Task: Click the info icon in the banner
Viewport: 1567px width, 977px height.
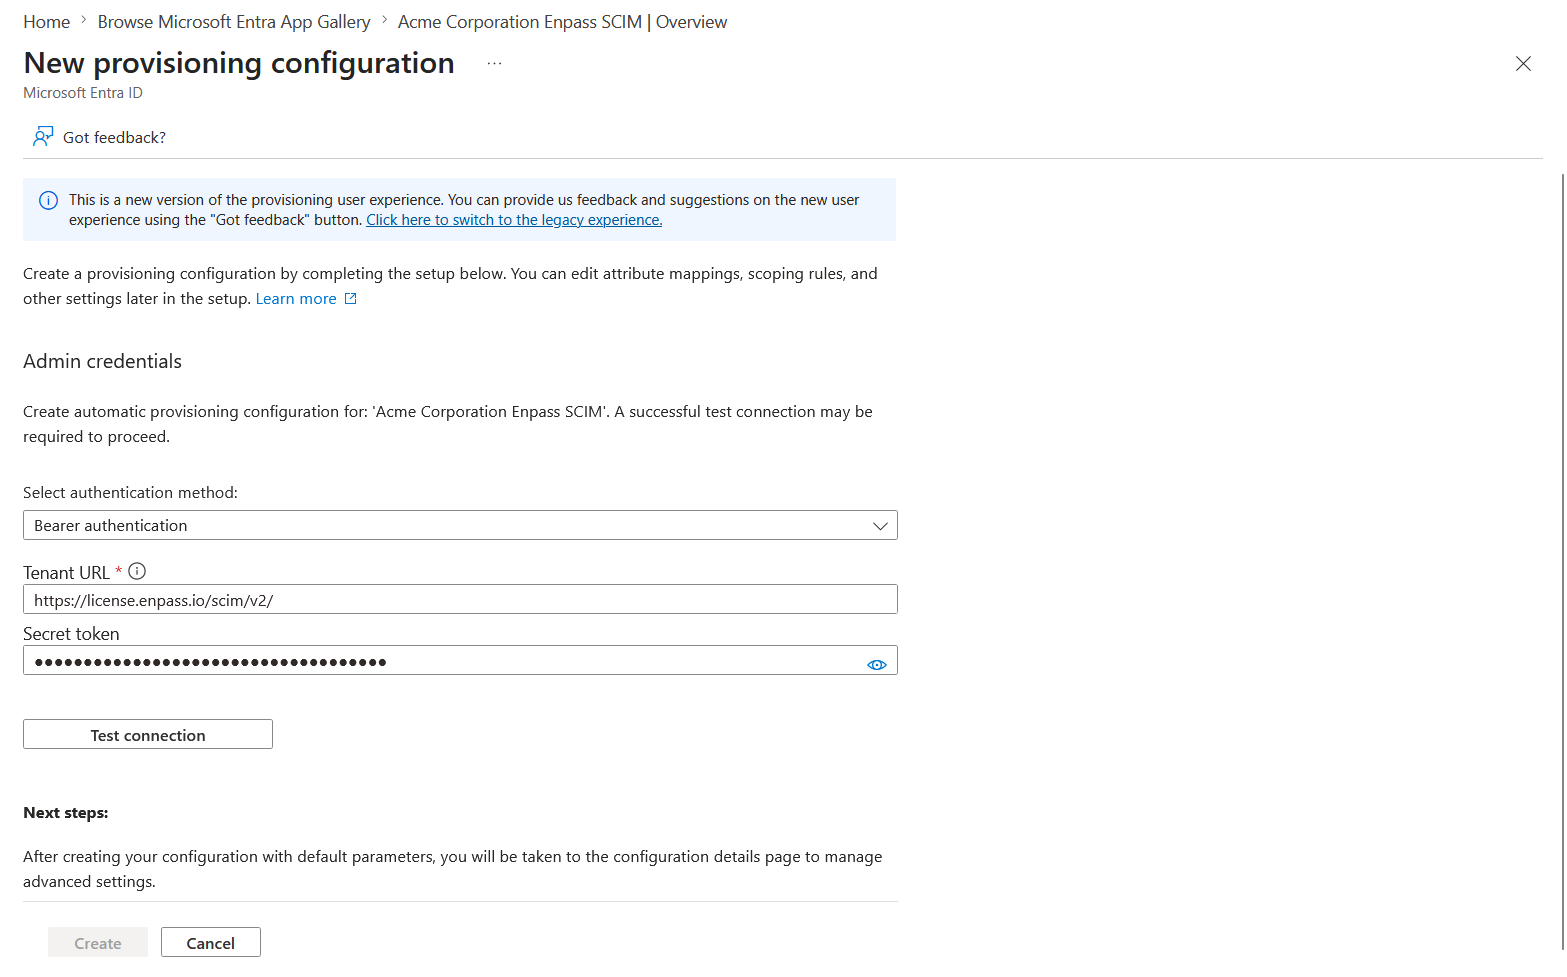Action: point(48,200)
